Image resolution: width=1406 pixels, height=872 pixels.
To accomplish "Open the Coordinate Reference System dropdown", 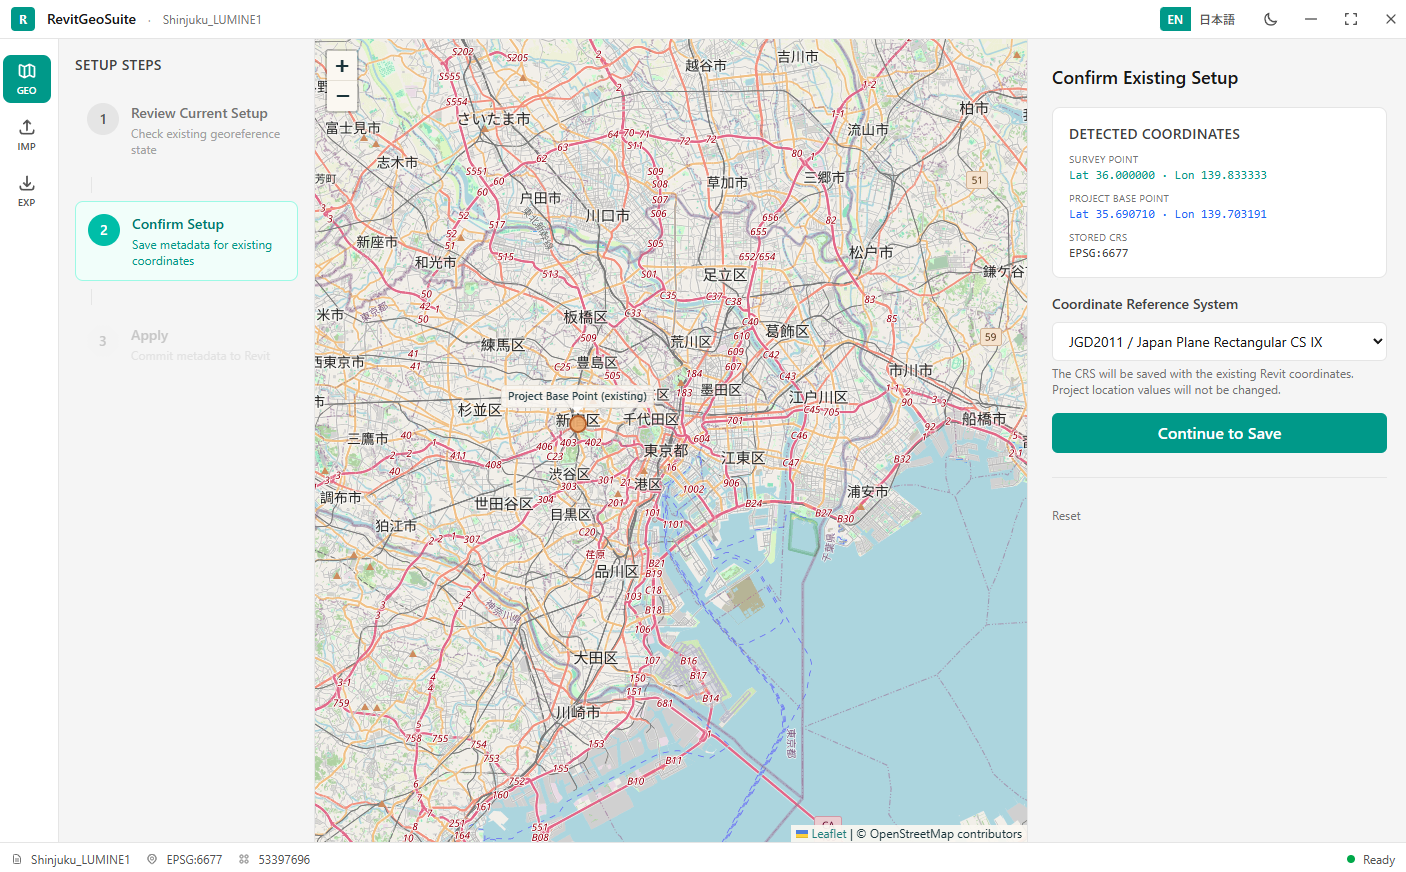I will [x=1219, y=341].
